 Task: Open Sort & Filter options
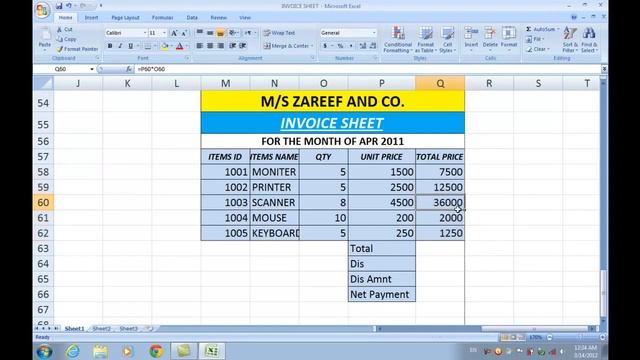570,40
